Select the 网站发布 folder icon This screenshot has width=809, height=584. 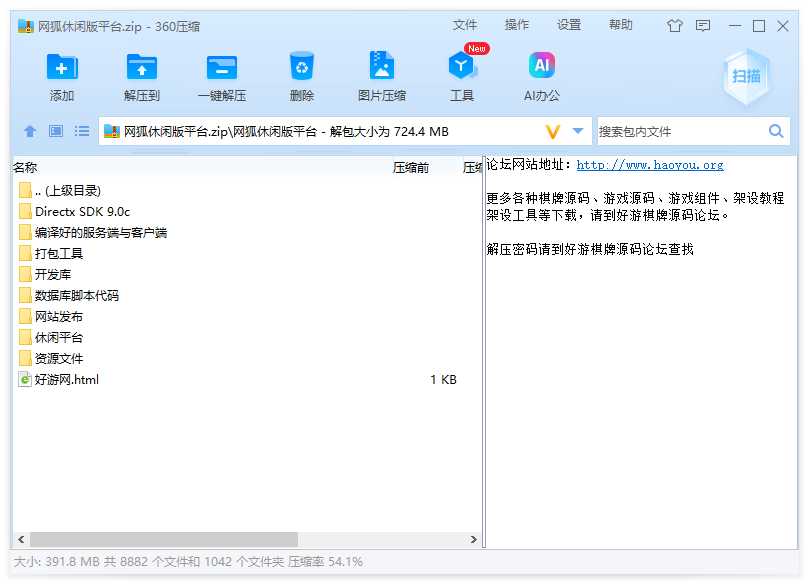click(25, 316)
